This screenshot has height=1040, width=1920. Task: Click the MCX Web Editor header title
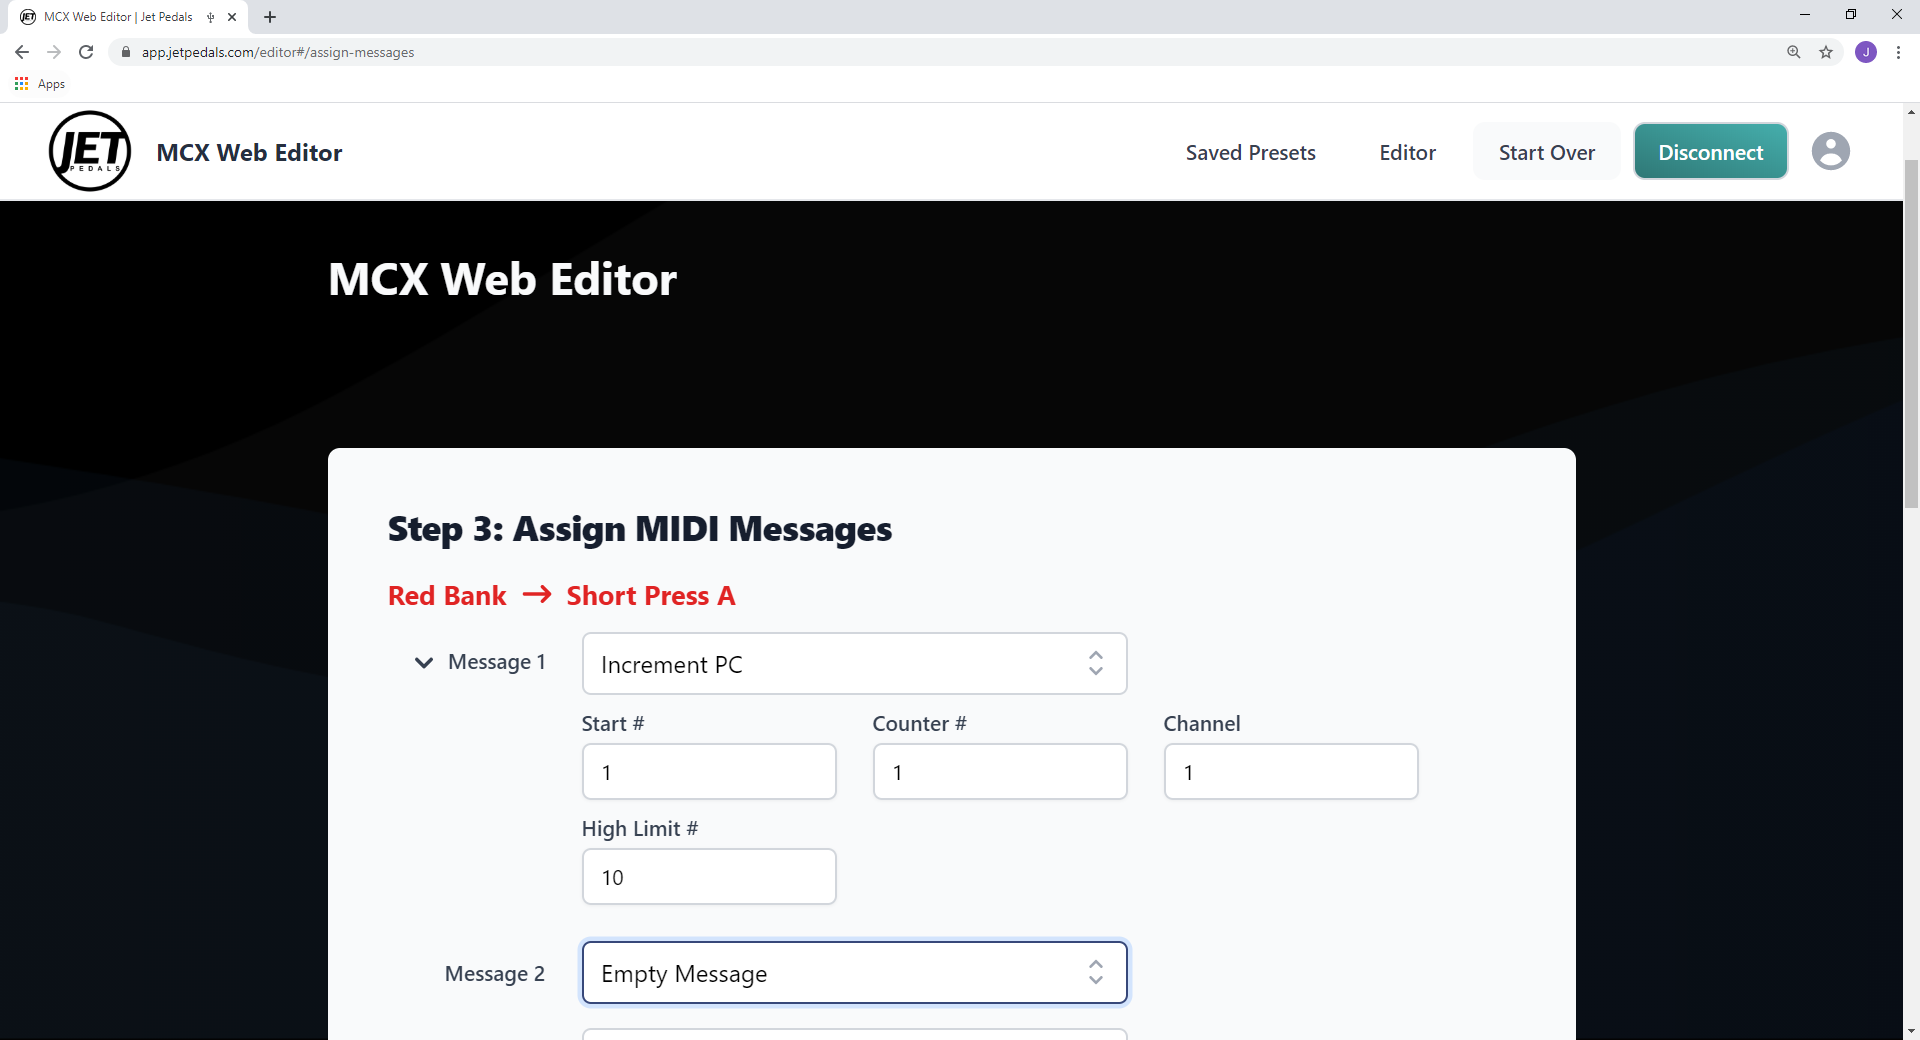pos(249,152)
